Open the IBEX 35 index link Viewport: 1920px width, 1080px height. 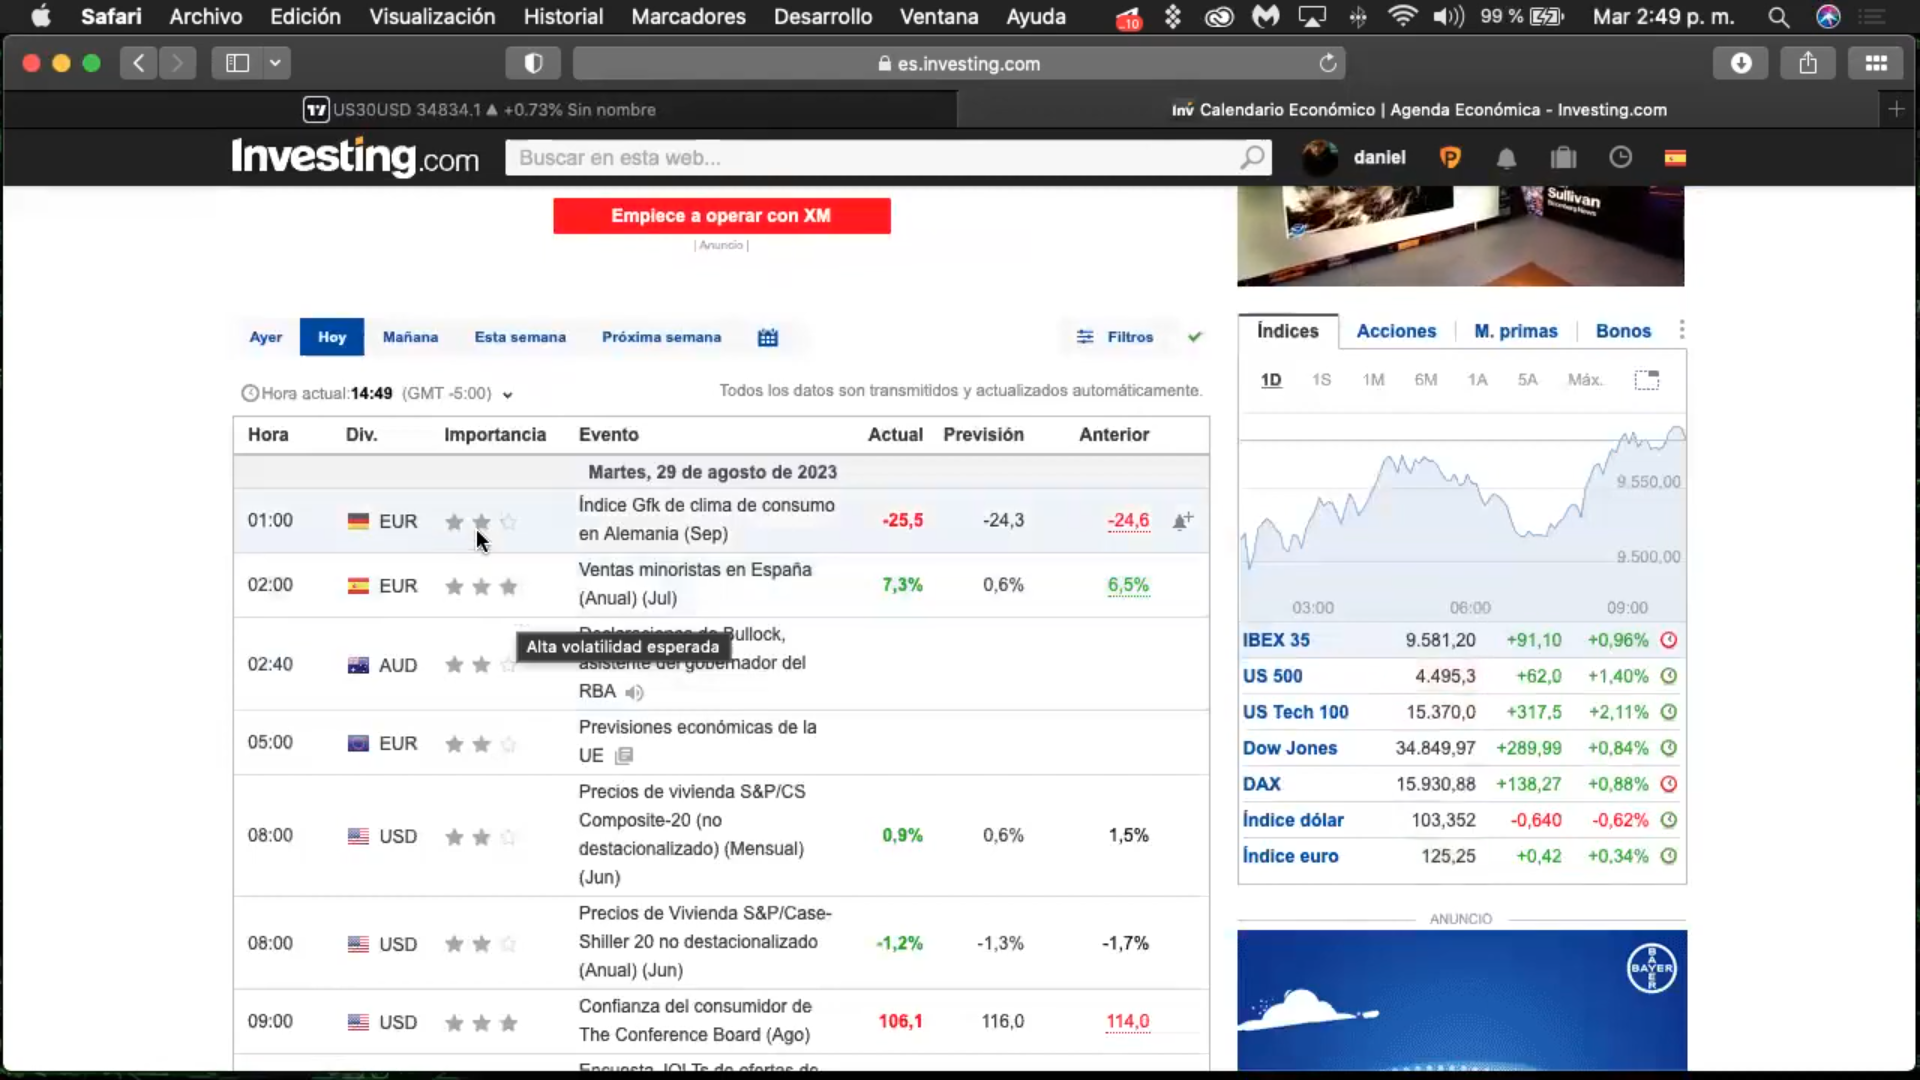tap(1276, 641)
